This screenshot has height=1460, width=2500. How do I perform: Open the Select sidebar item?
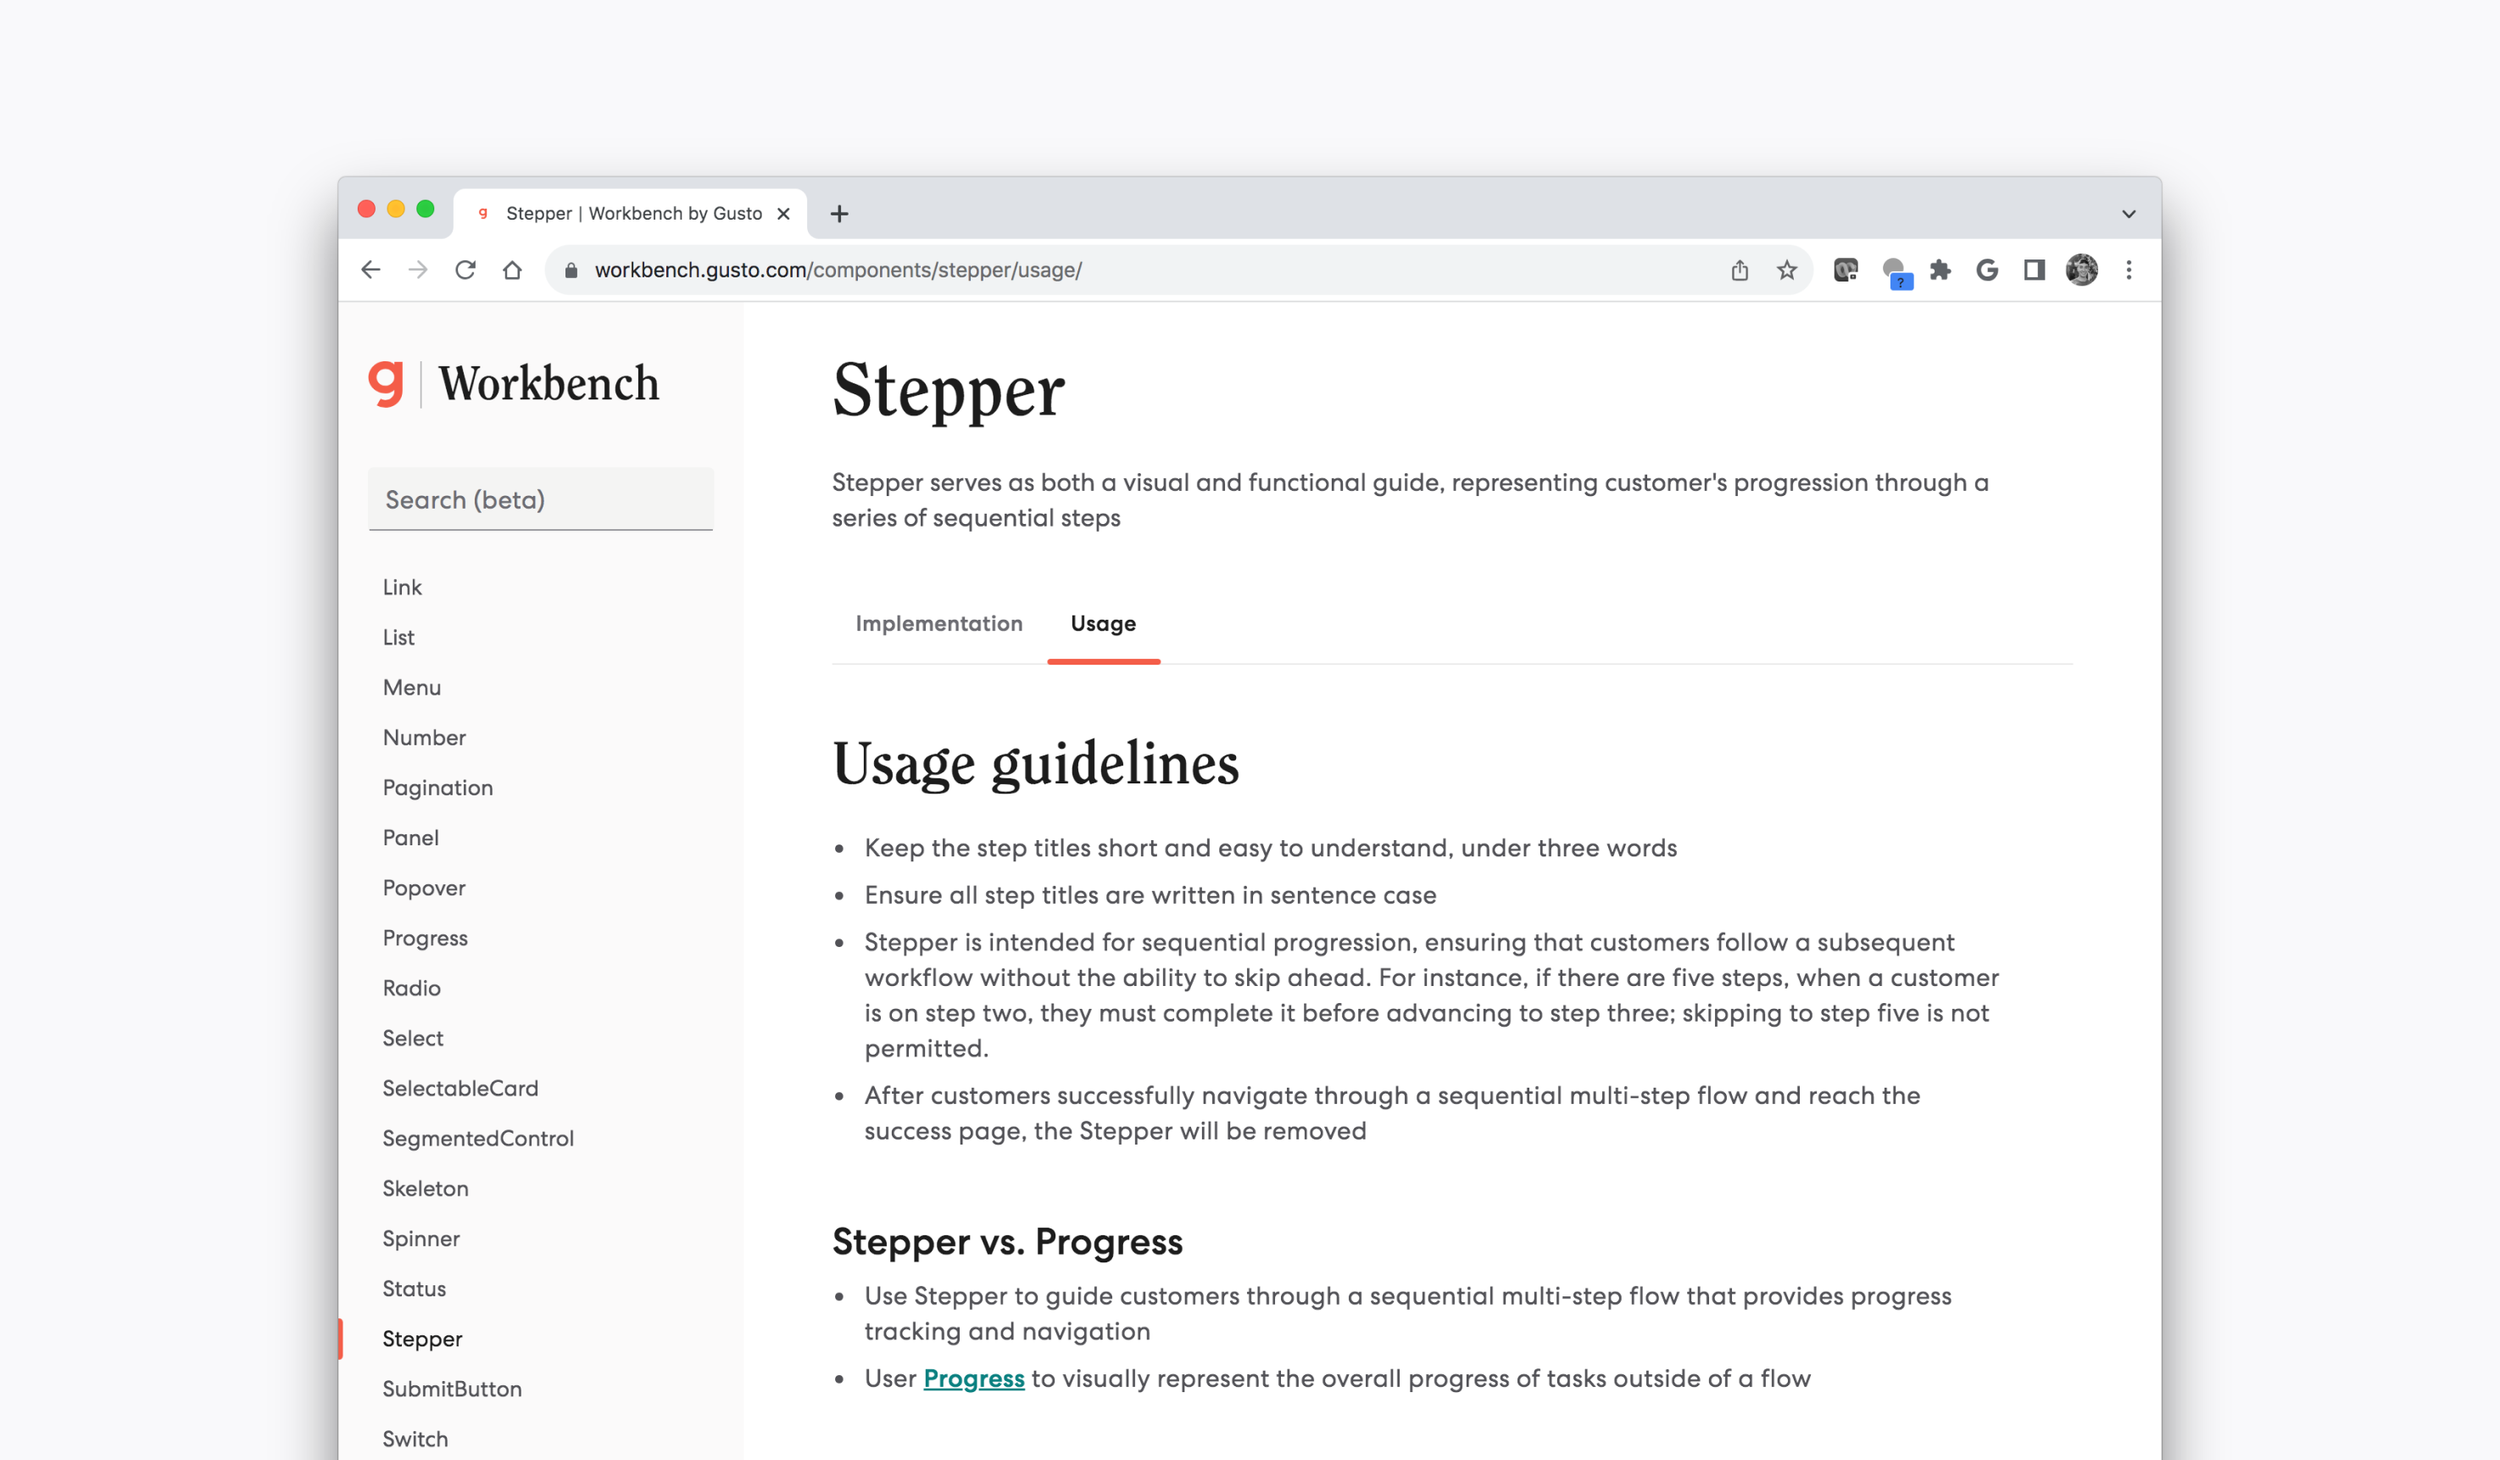[413, 1038]
